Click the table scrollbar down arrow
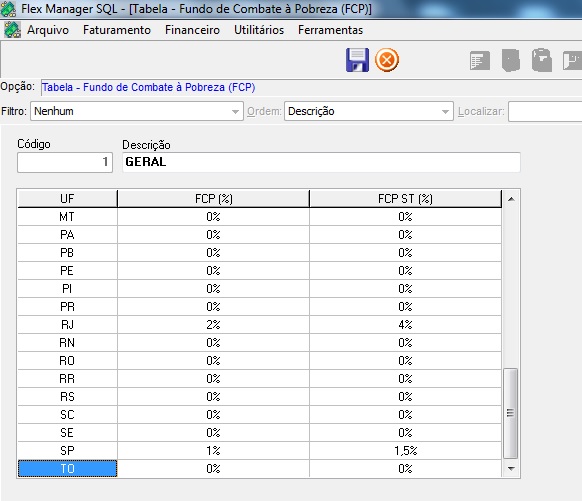This screenshot has width=582, height=501. 511,469
